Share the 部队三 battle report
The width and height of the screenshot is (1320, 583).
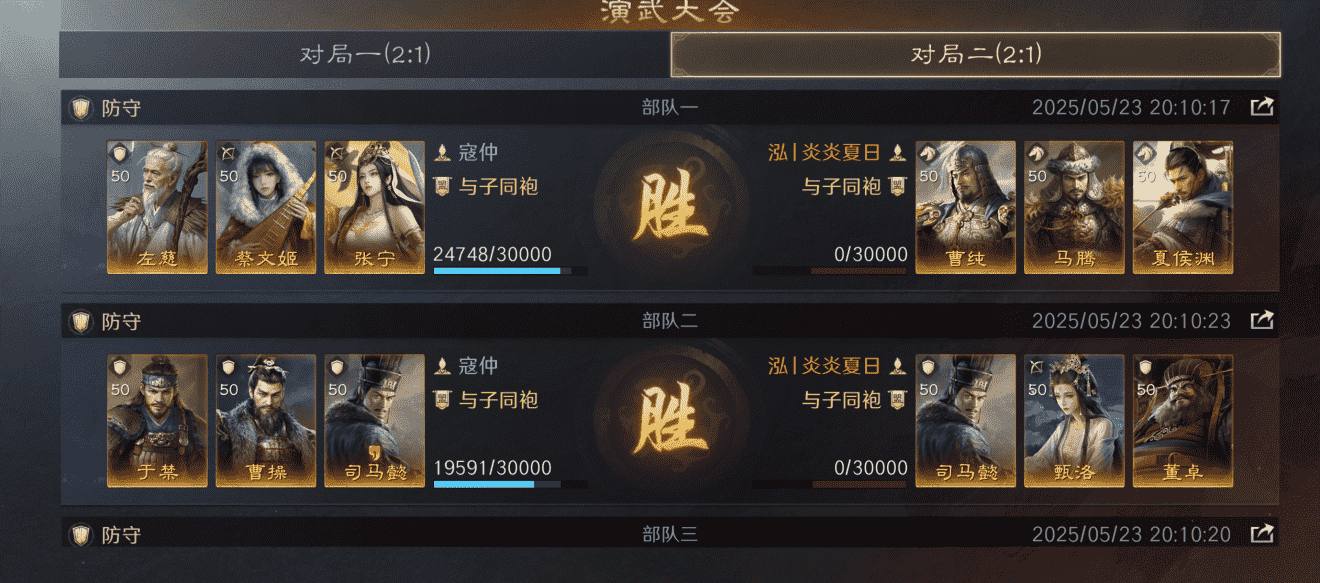[x=1262, y=534]
